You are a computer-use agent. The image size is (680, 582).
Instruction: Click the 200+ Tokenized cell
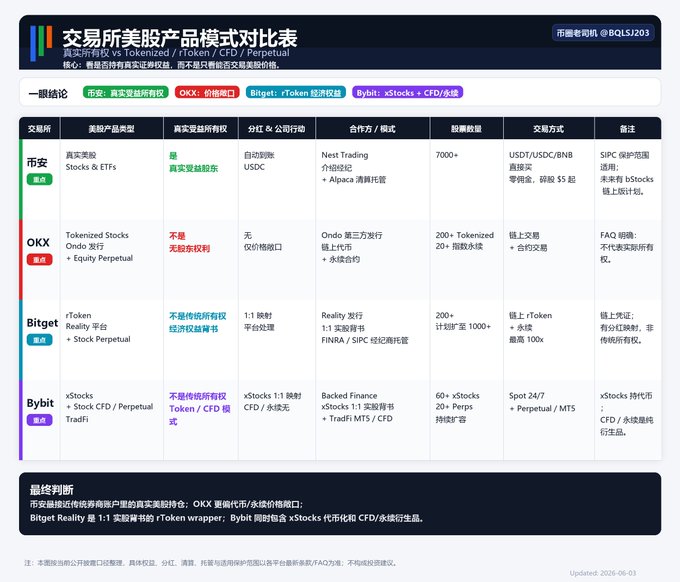[464, 235]
